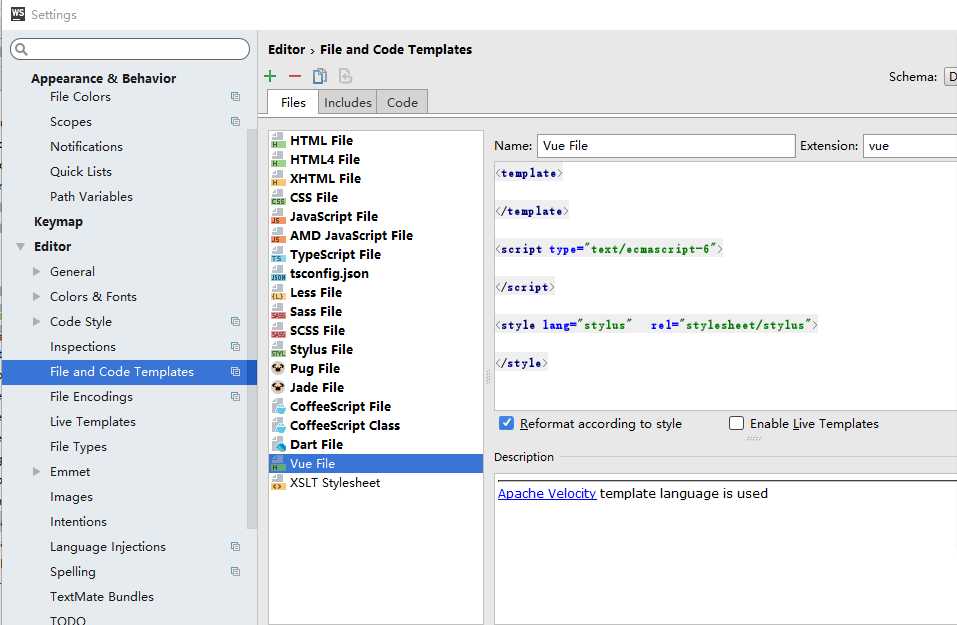Open TextMate Bundles settings page
This screenshot has height=625, width=957.
tap(102, 596)
